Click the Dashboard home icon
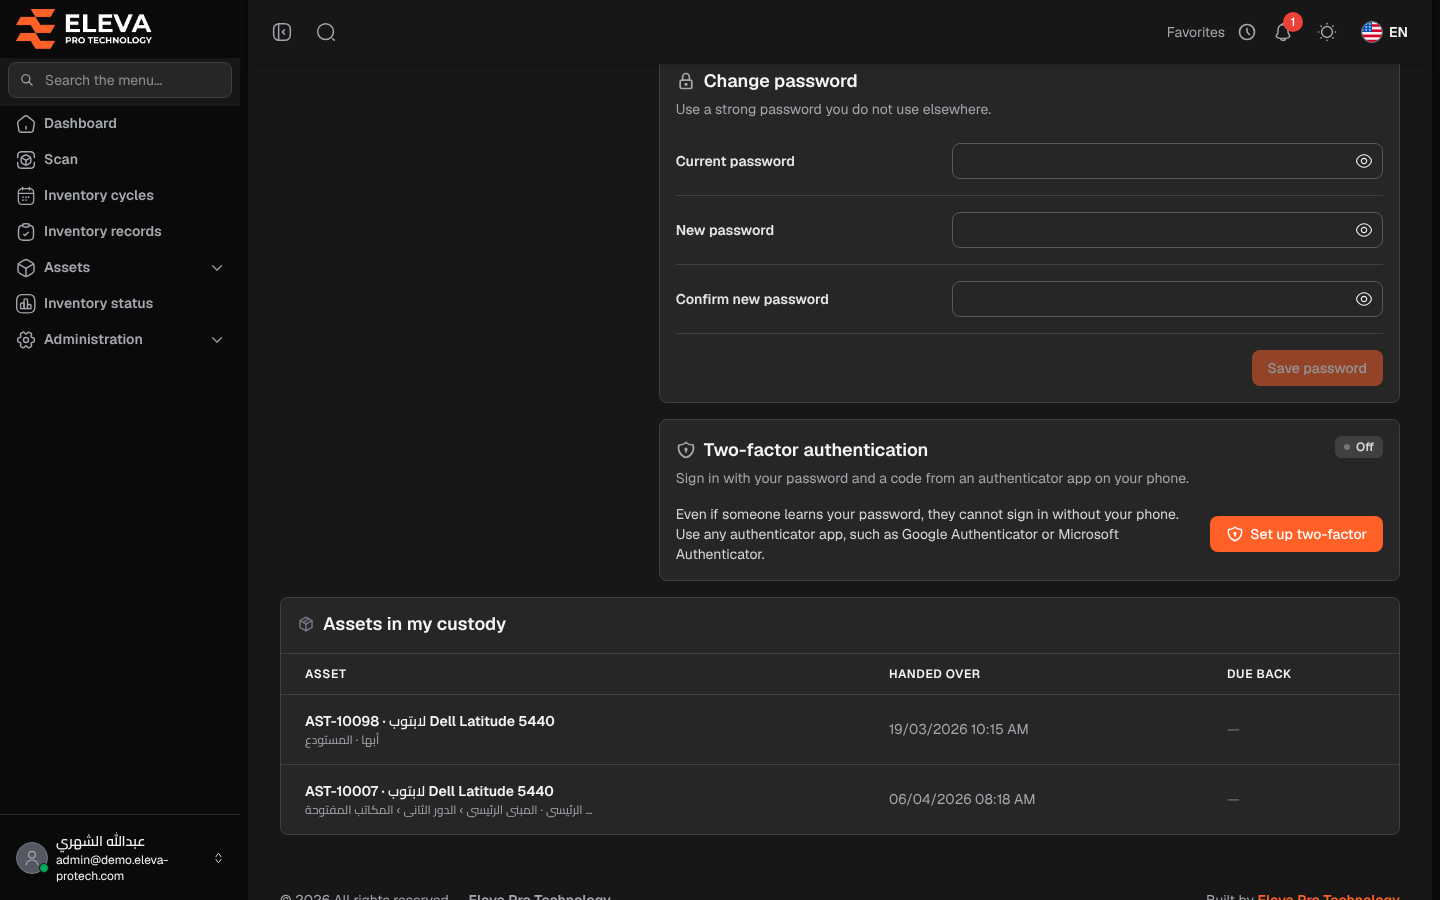Screen dimensions: 1440x900 point(26,124)
